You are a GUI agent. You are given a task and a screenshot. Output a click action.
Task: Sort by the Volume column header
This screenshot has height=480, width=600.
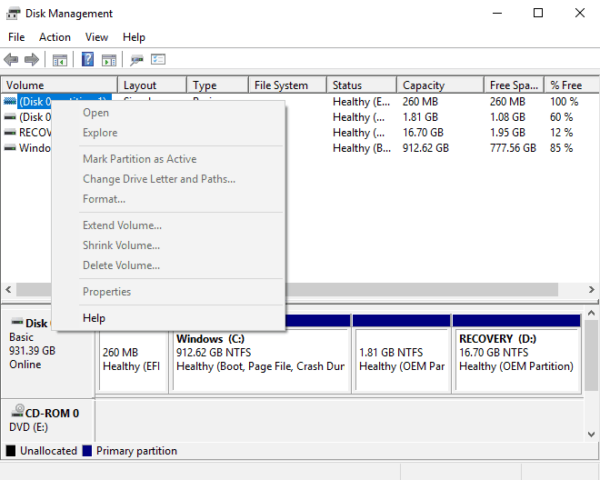pos(59,85)
